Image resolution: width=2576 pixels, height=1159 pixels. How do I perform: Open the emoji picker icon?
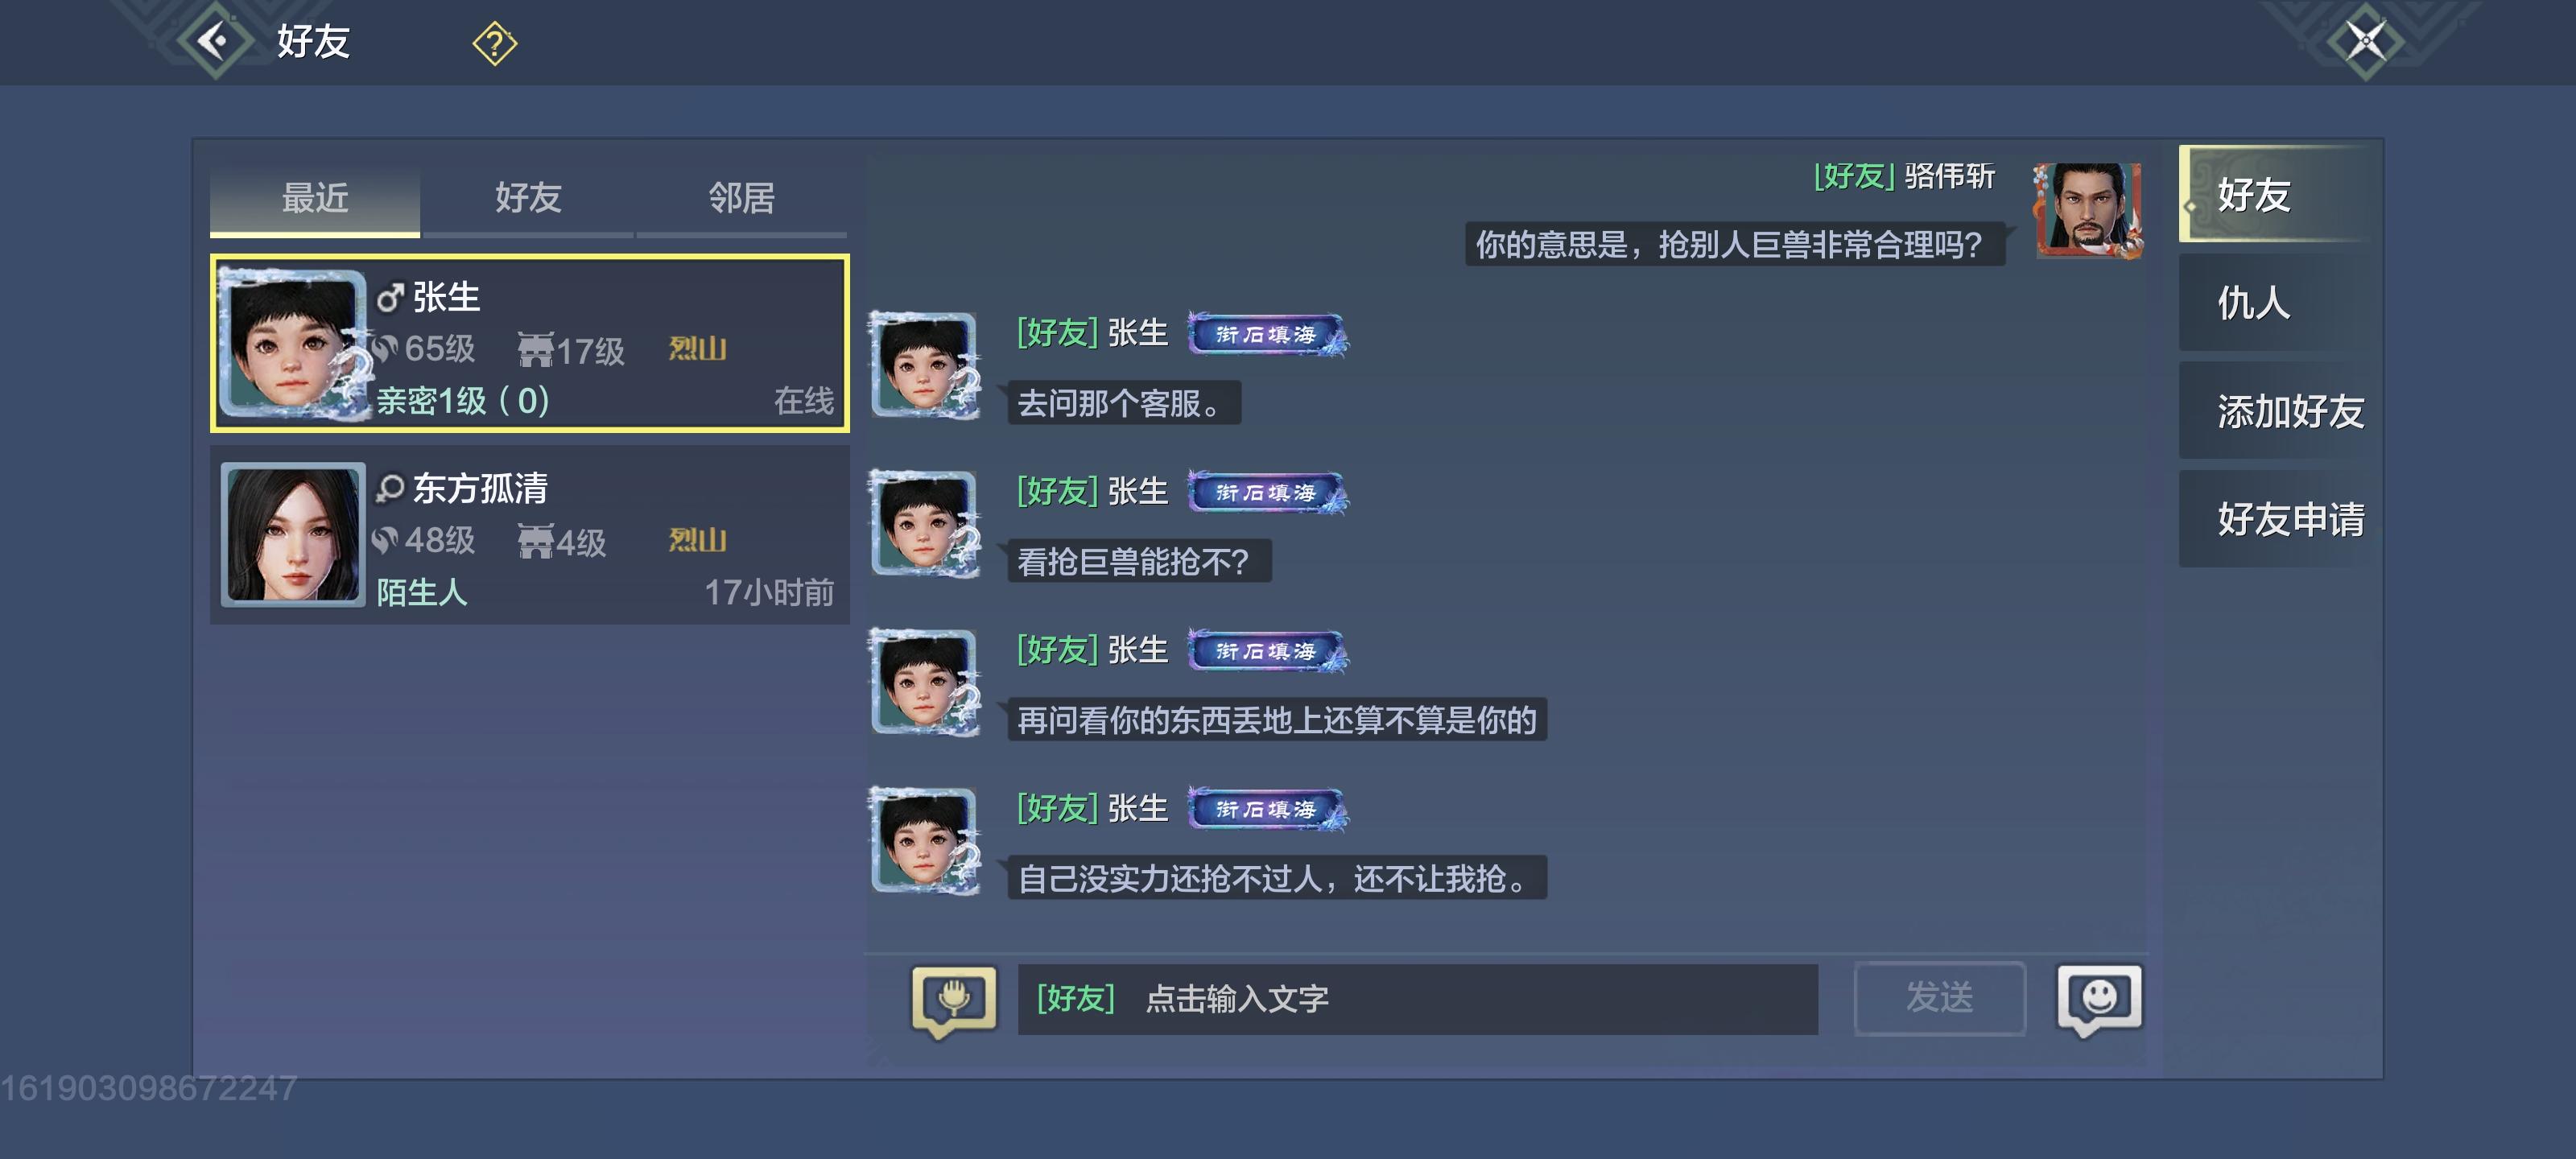coord(2099,999)
